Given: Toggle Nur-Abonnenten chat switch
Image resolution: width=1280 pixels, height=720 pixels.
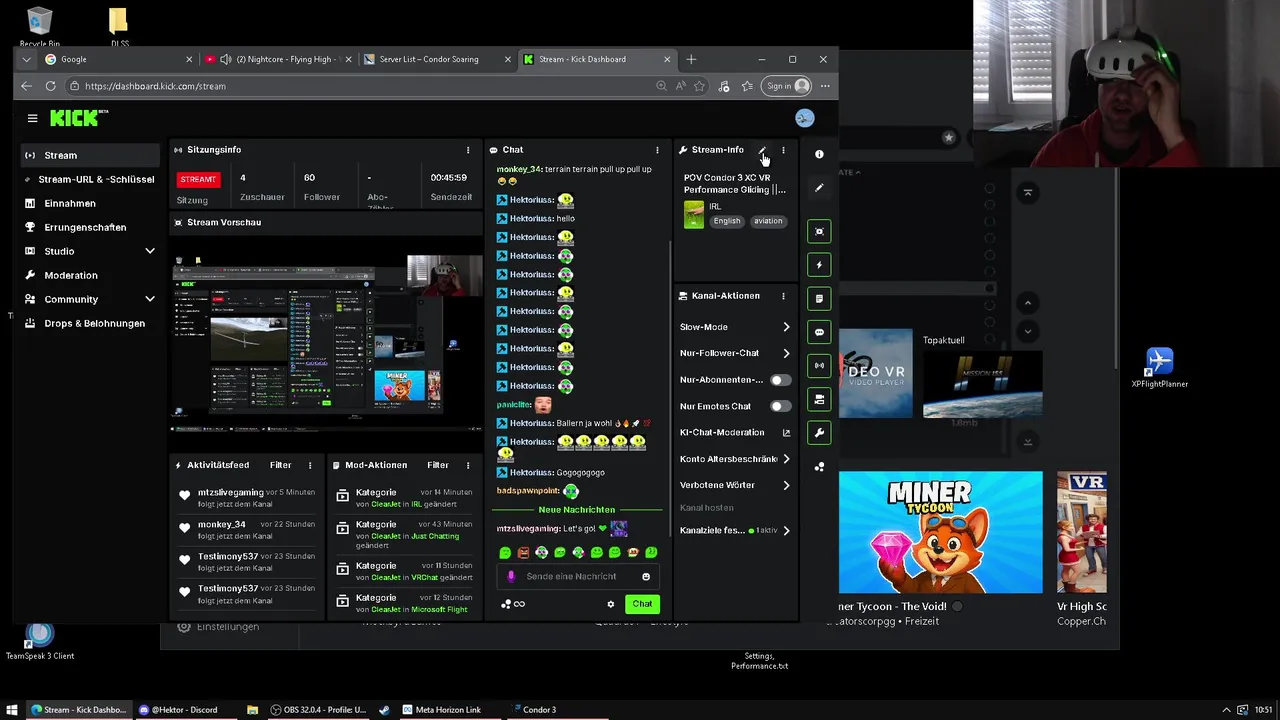Looking at the screenshot, I should point(779,380).
